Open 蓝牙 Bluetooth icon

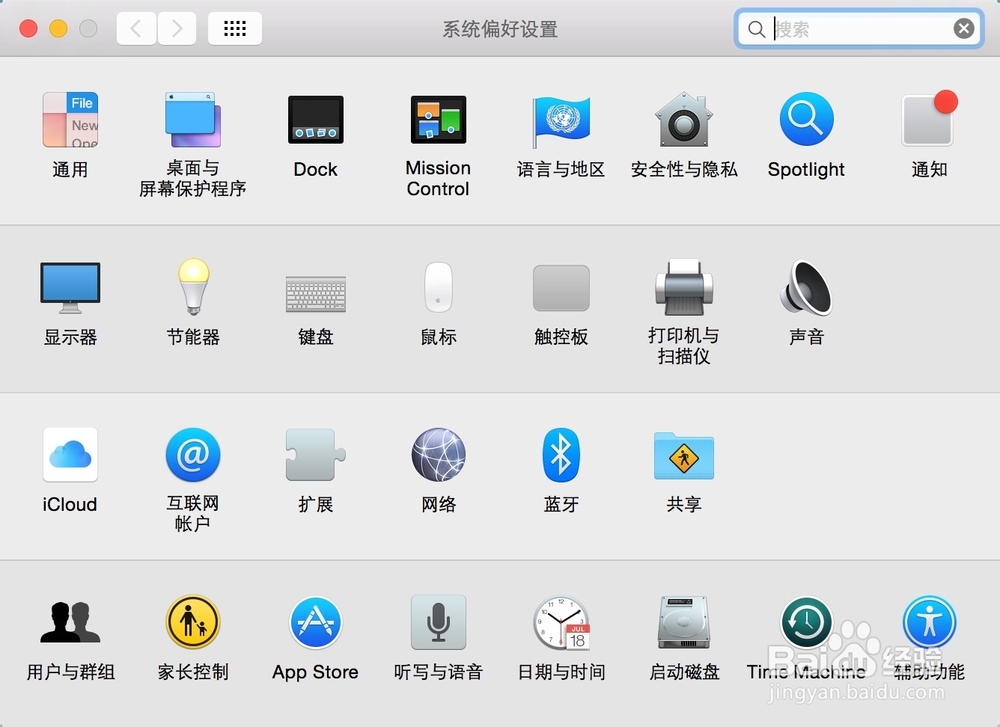point(561,455)
